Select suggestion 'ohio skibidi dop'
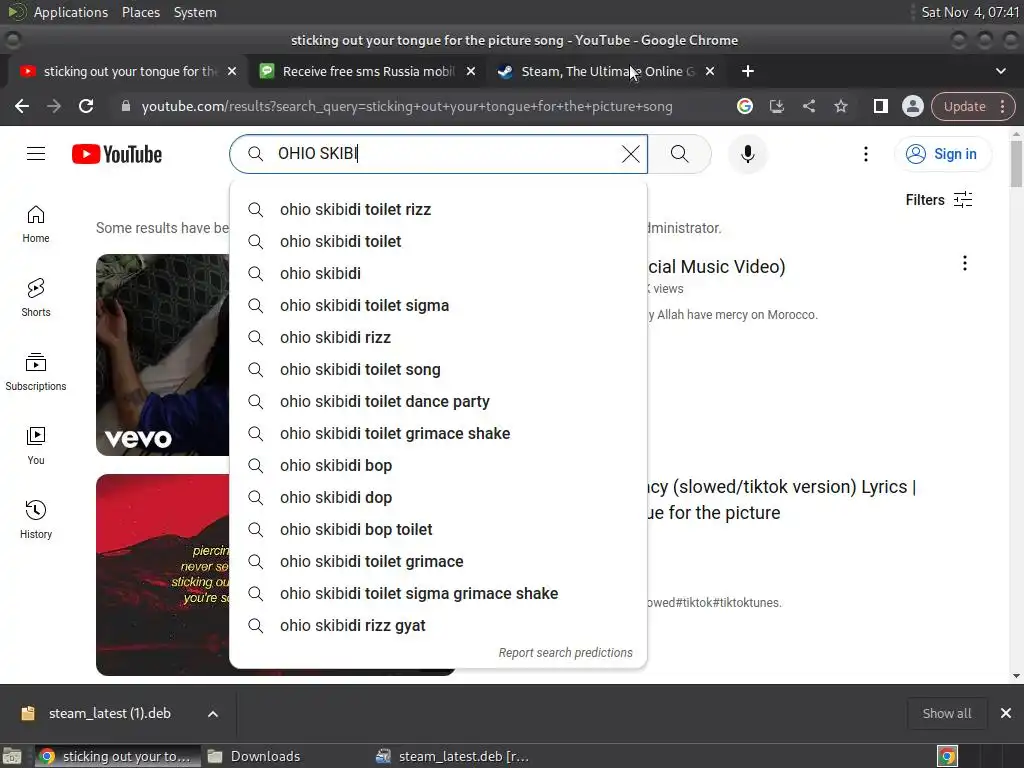The width and height of the screenshot is (1024, 768). coord(438,498)
